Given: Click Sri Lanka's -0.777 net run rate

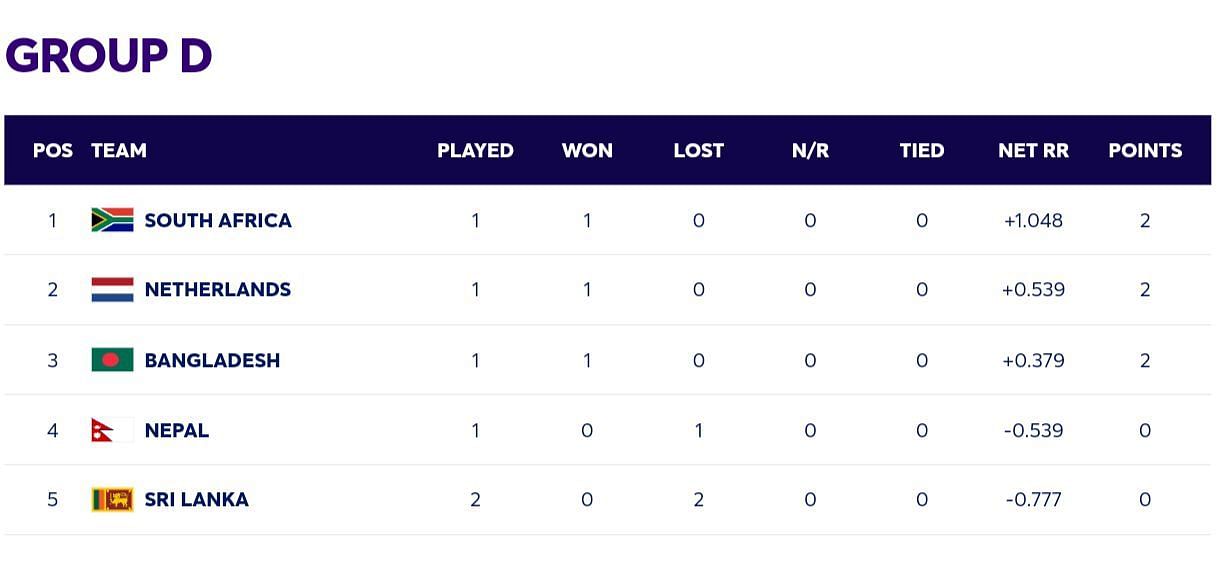Looking at the screenshot, I should tap(1034, 499).
